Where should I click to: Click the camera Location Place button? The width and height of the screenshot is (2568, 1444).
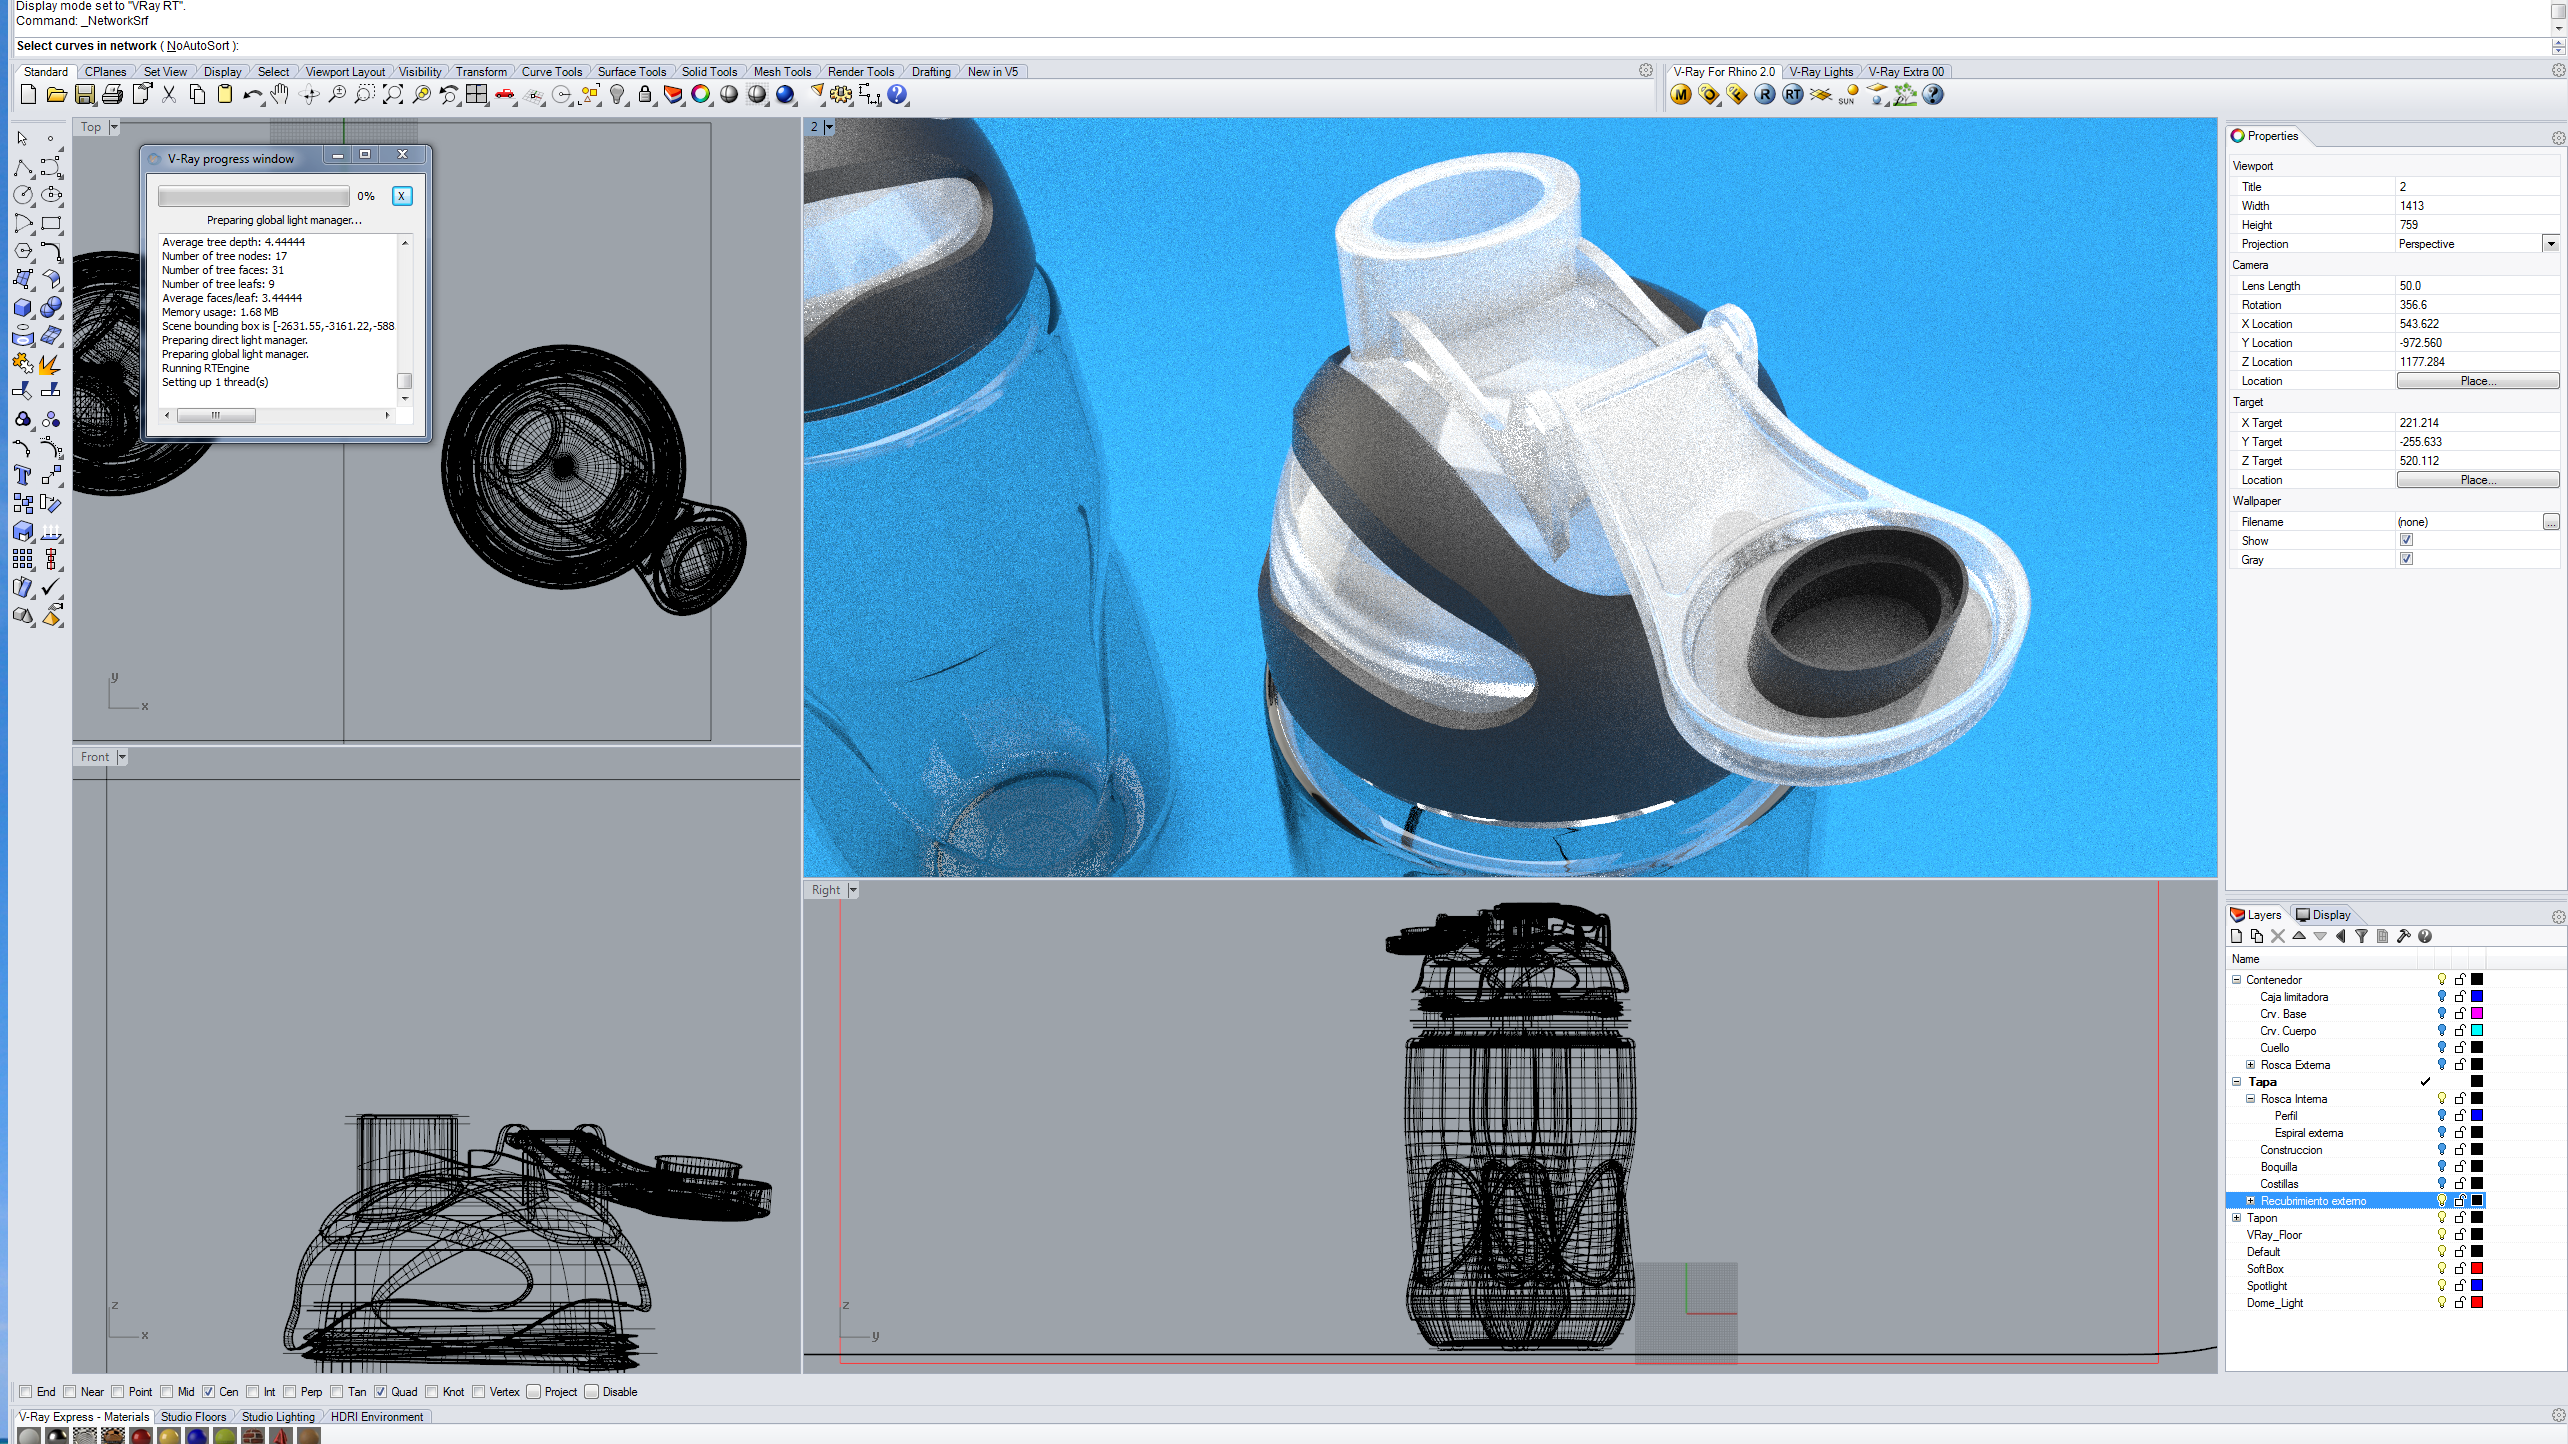2476,381
